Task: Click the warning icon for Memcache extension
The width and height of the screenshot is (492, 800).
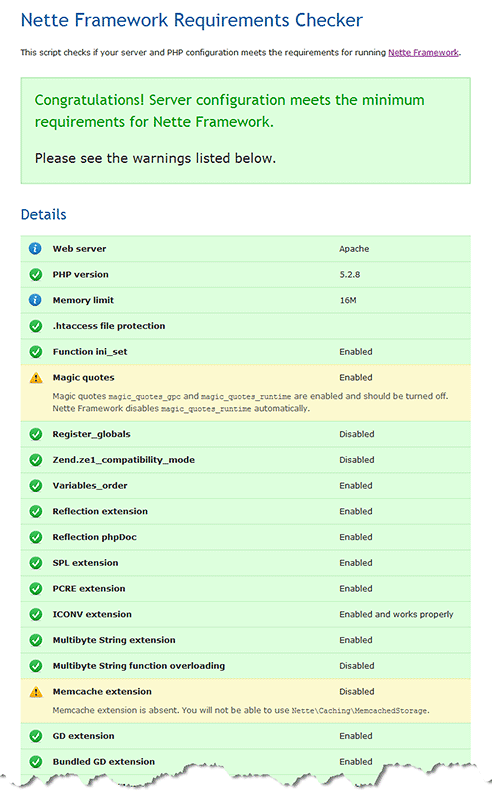Action: [36, 691]
